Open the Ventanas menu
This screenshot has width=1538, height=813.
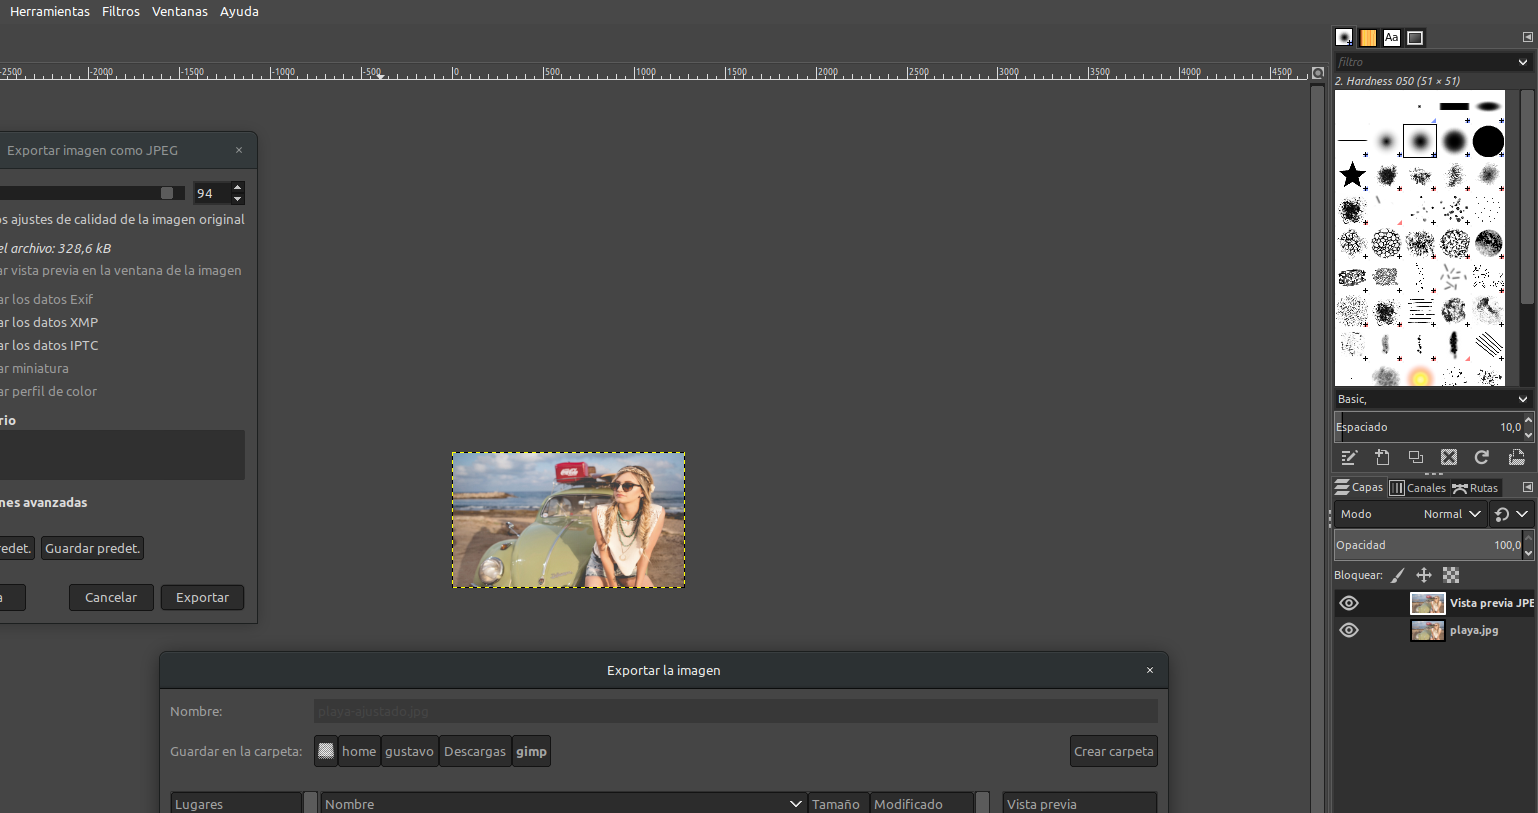(x=180, y=11)
